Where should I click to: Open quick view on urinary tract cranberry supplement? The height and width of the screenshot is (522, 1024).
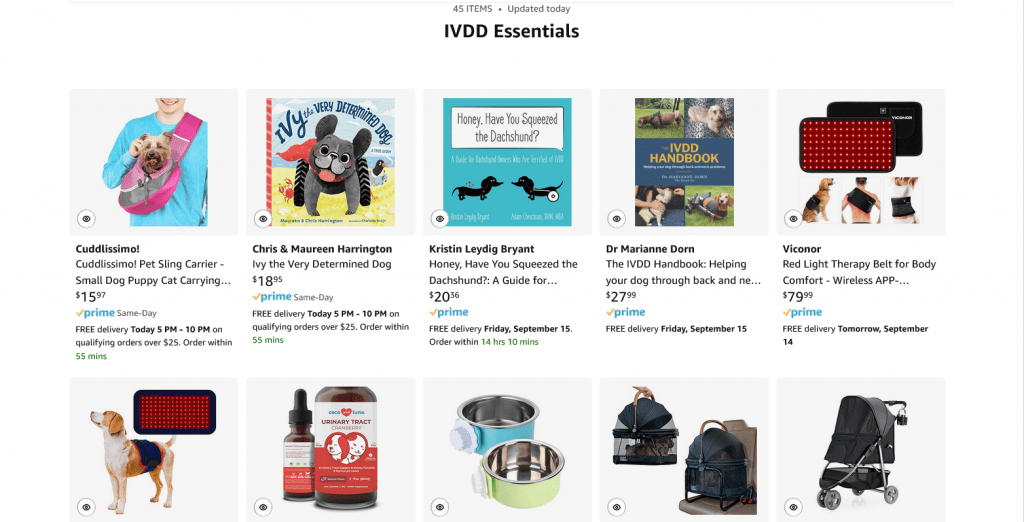[x=263, y=506]
